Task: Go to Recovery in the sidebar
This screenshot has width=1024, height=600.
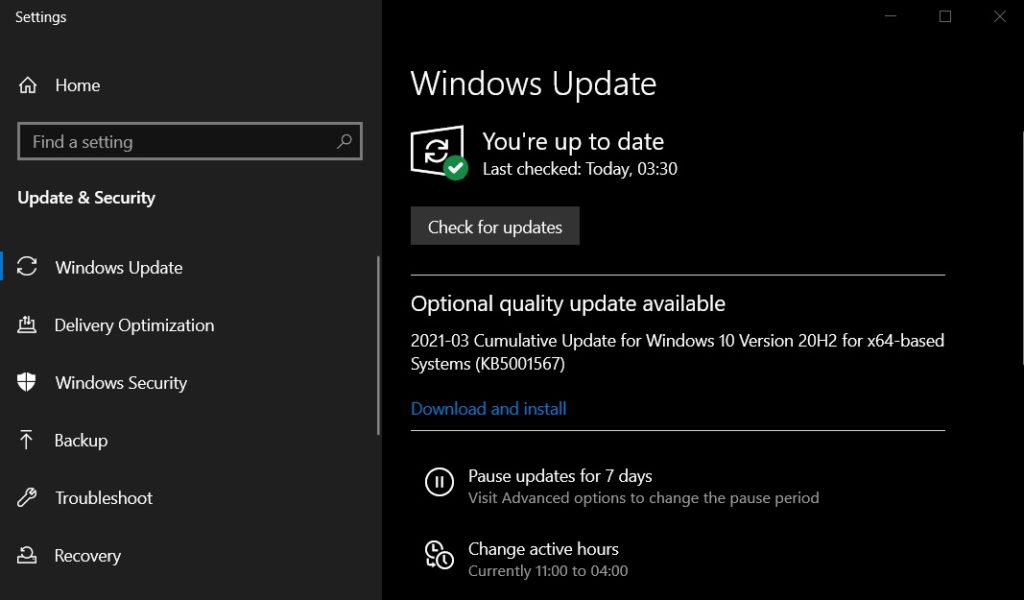Action: coord(87,556)
